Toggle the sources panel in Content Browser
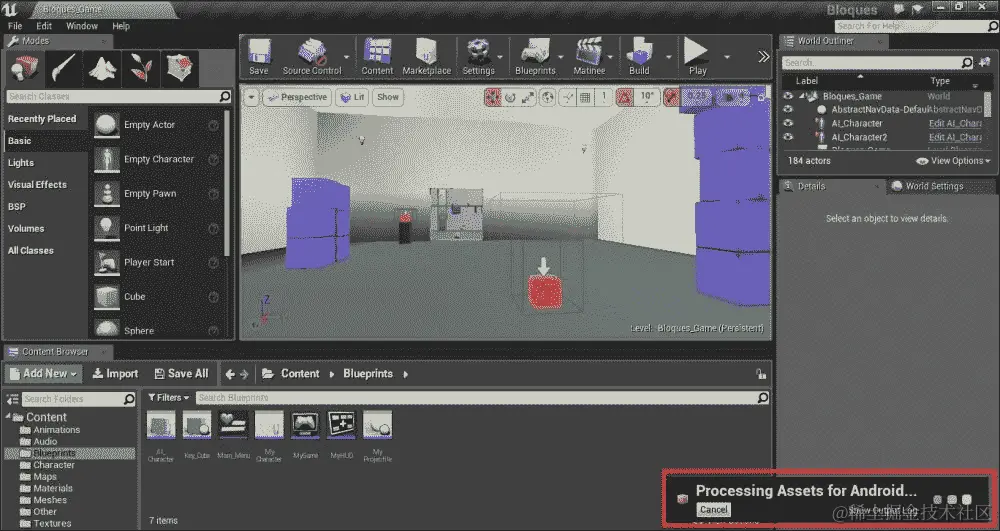Screen dimensions: 1000x531 coord(12,399)
